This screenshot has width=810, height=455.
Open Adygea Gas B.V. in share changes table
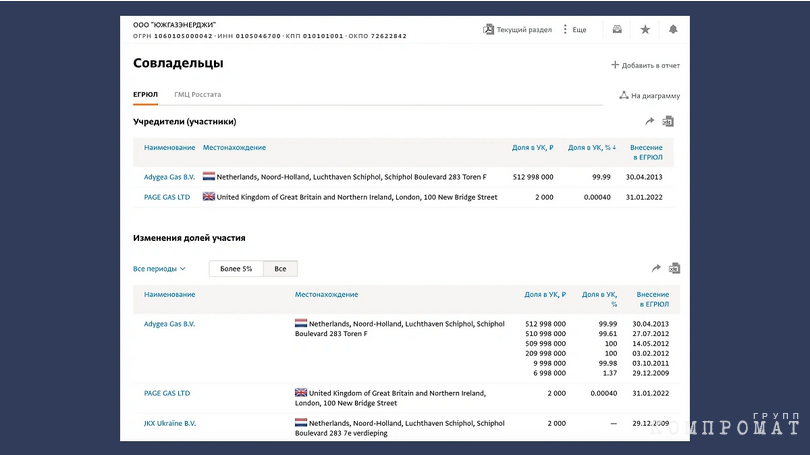[169, 324]
